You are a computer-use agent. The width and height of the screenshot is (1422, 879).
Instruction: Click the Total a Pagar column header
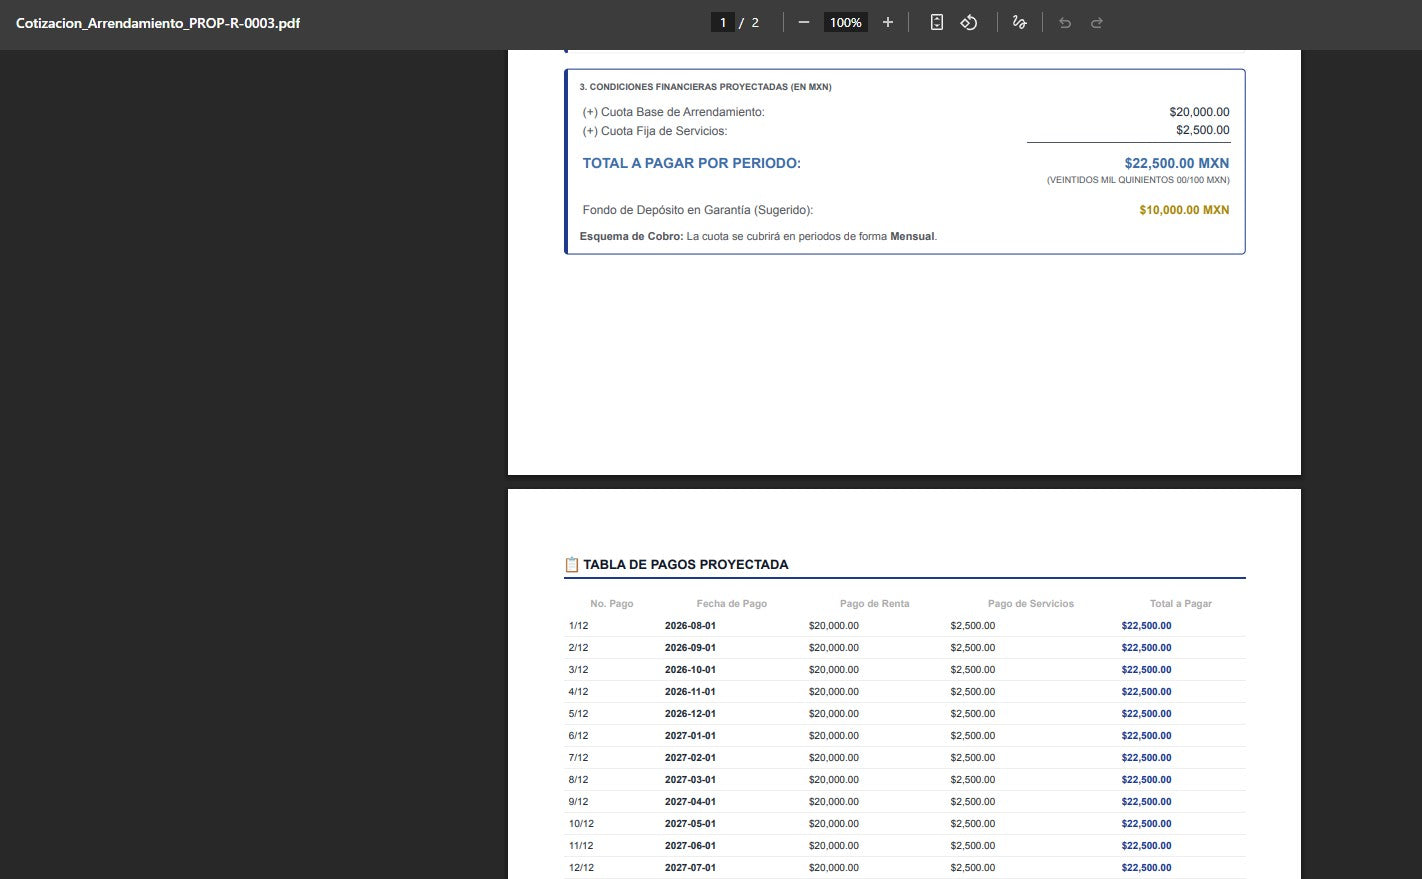point(1181,604)
